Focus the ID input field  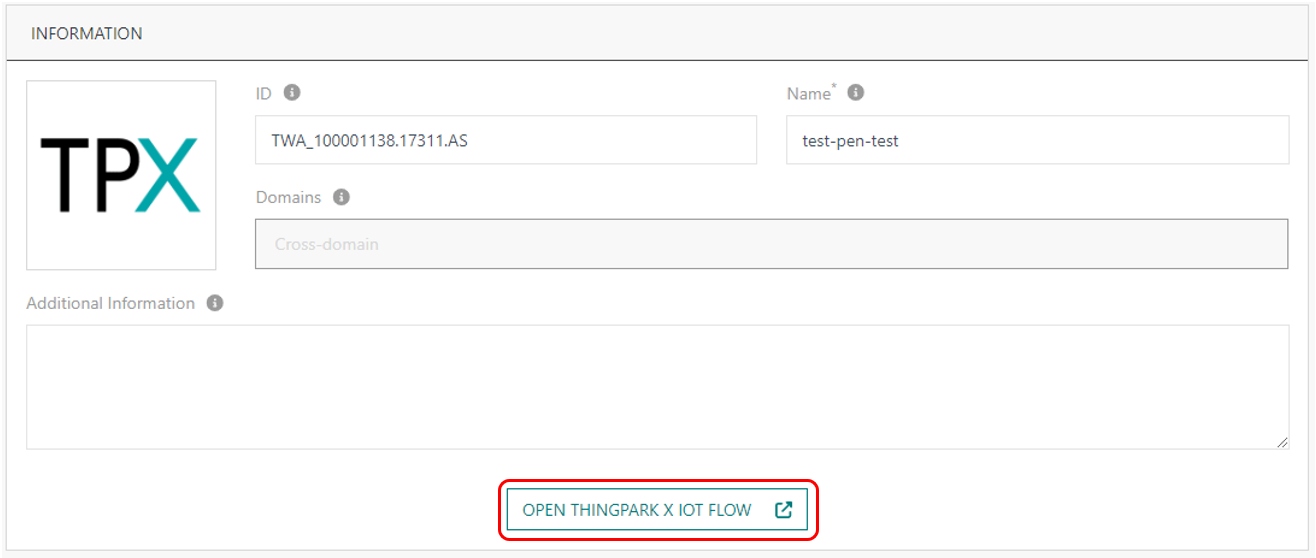click(x=506, y=141)
